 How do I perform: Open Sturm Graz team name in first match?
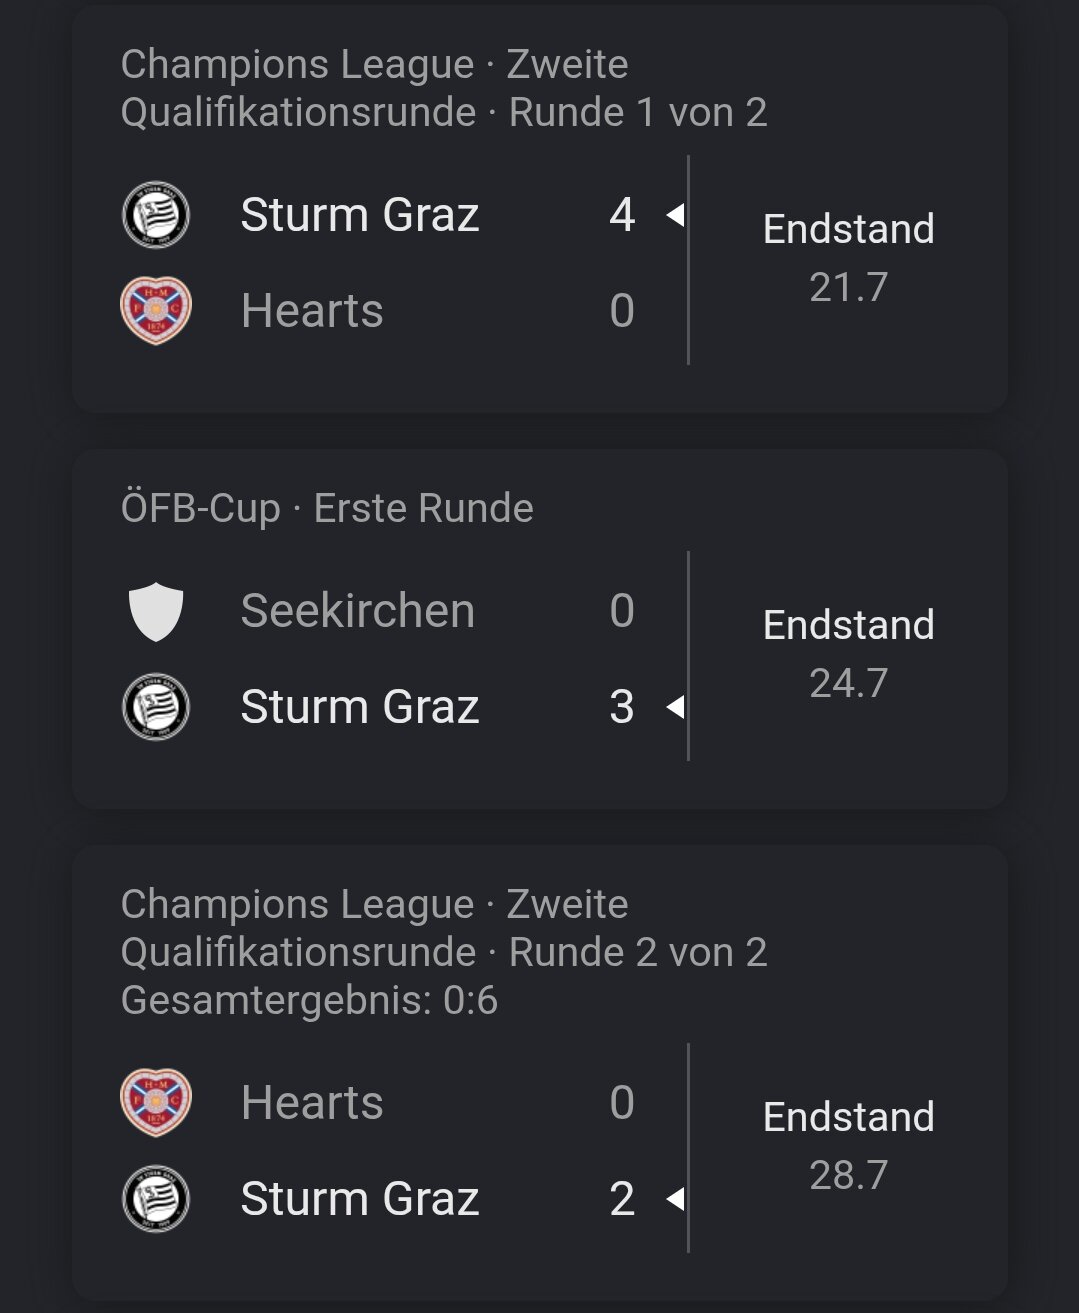pyautogui.click(x=360, y=215)
